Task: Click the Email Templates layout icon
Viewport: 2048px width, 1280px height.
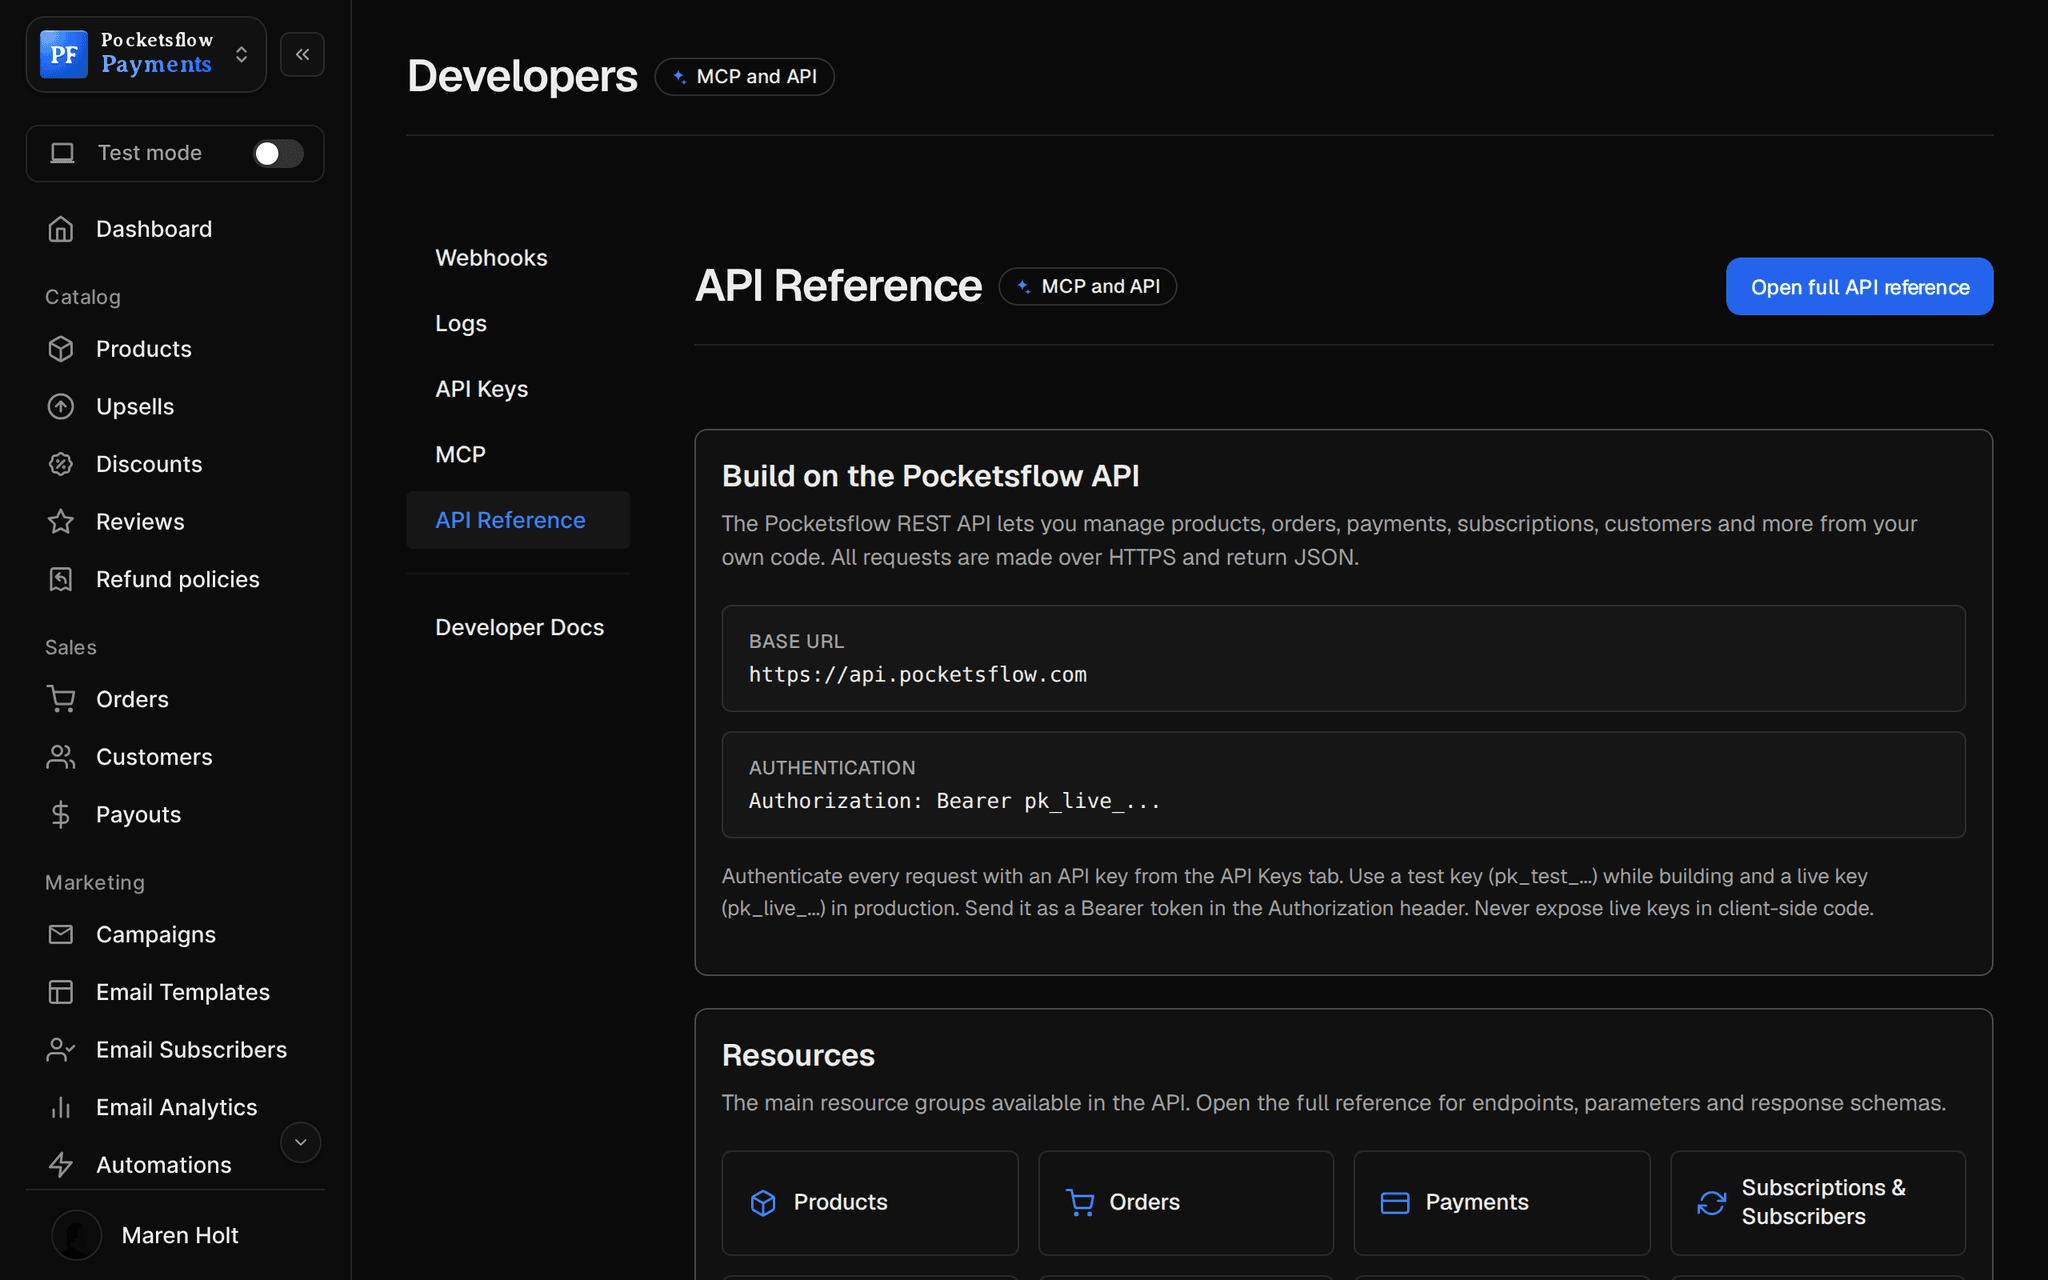Action: 61,992
